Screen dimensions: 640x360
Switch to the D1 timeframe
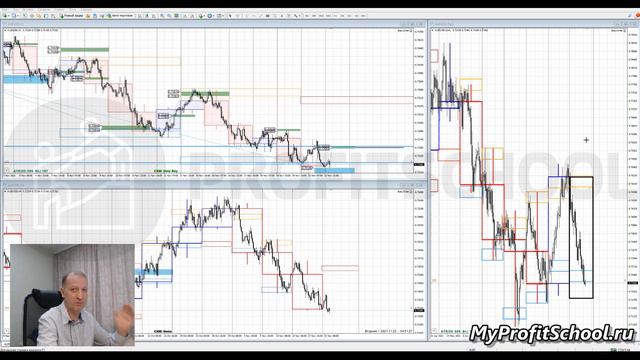349,16
